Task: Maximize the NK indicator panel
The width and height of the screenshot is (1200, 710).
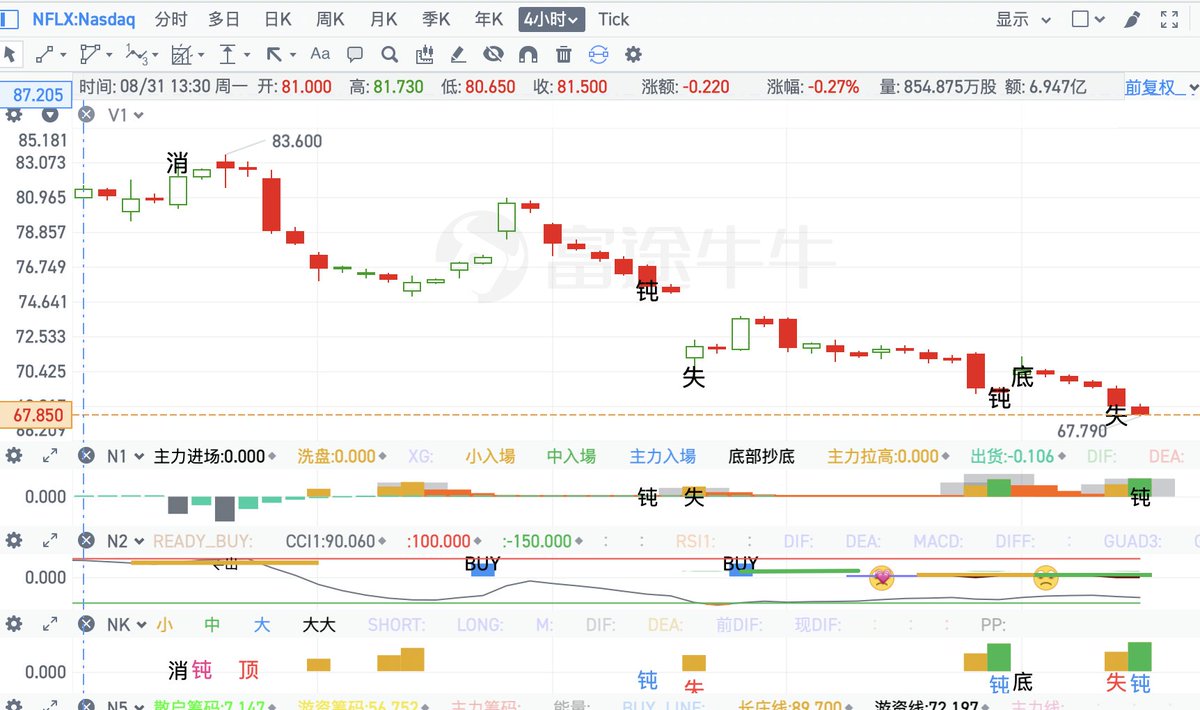Action: 50,624
